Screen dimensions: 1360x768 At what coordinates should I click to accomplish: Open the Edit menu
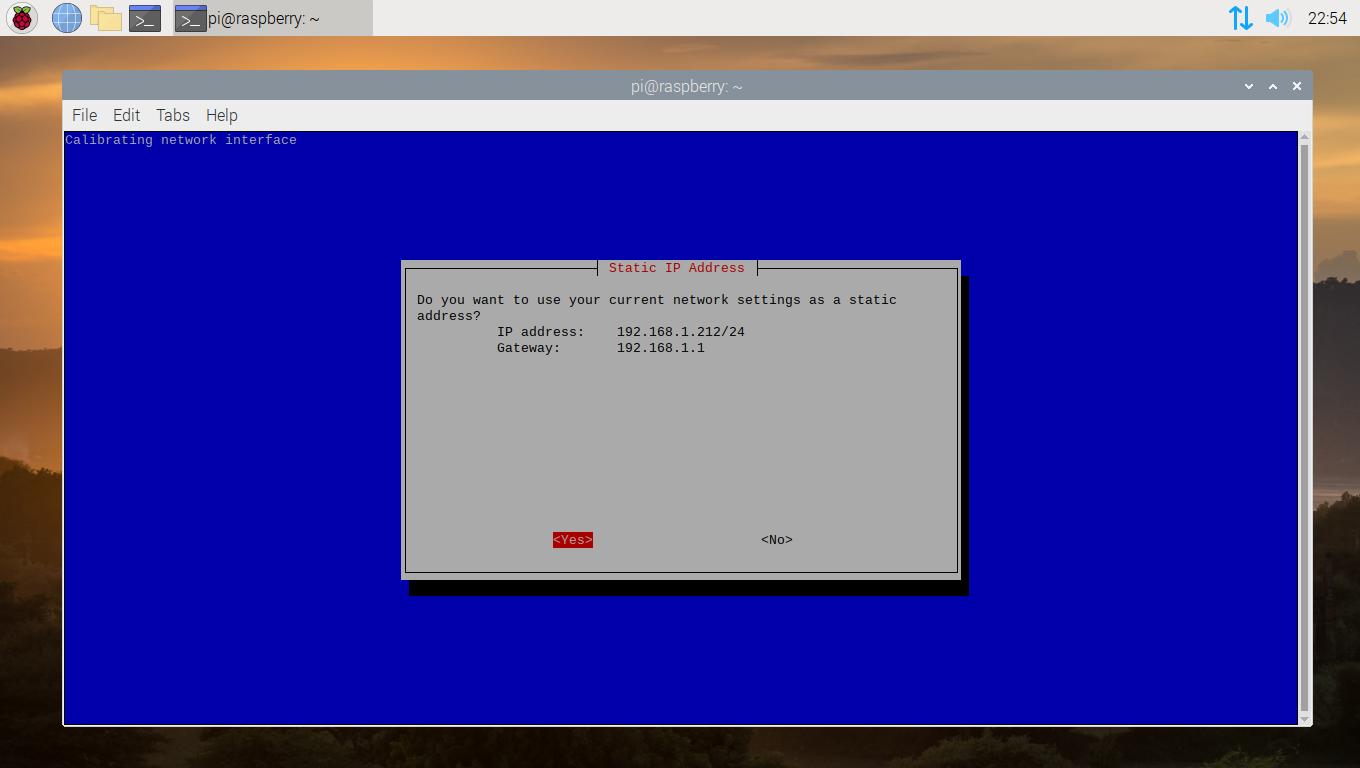[x=126, y=115]
